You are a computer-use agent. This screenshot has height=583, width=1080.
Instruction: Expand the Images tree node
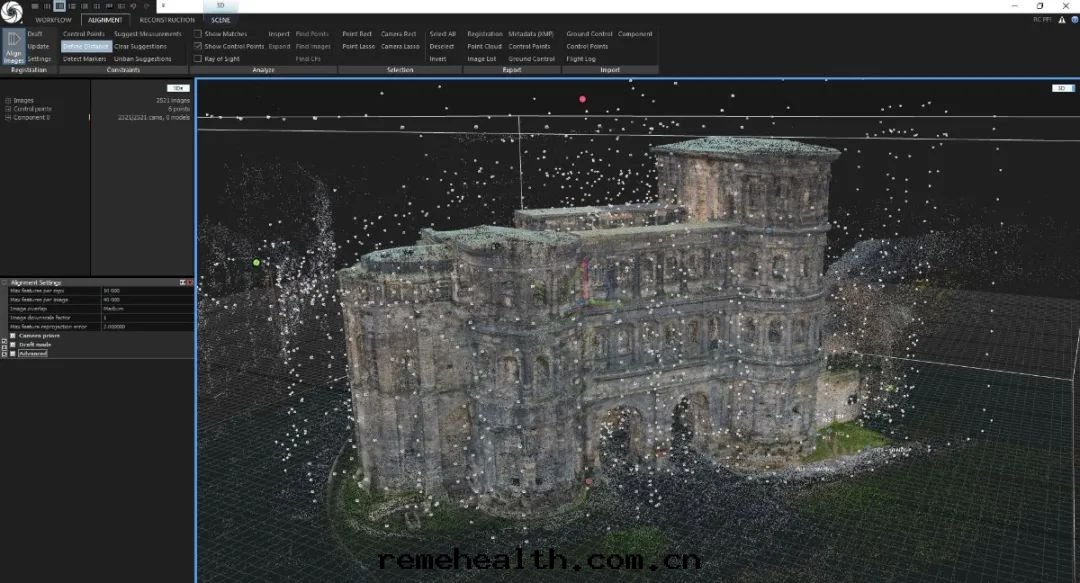tap(7, 100)
